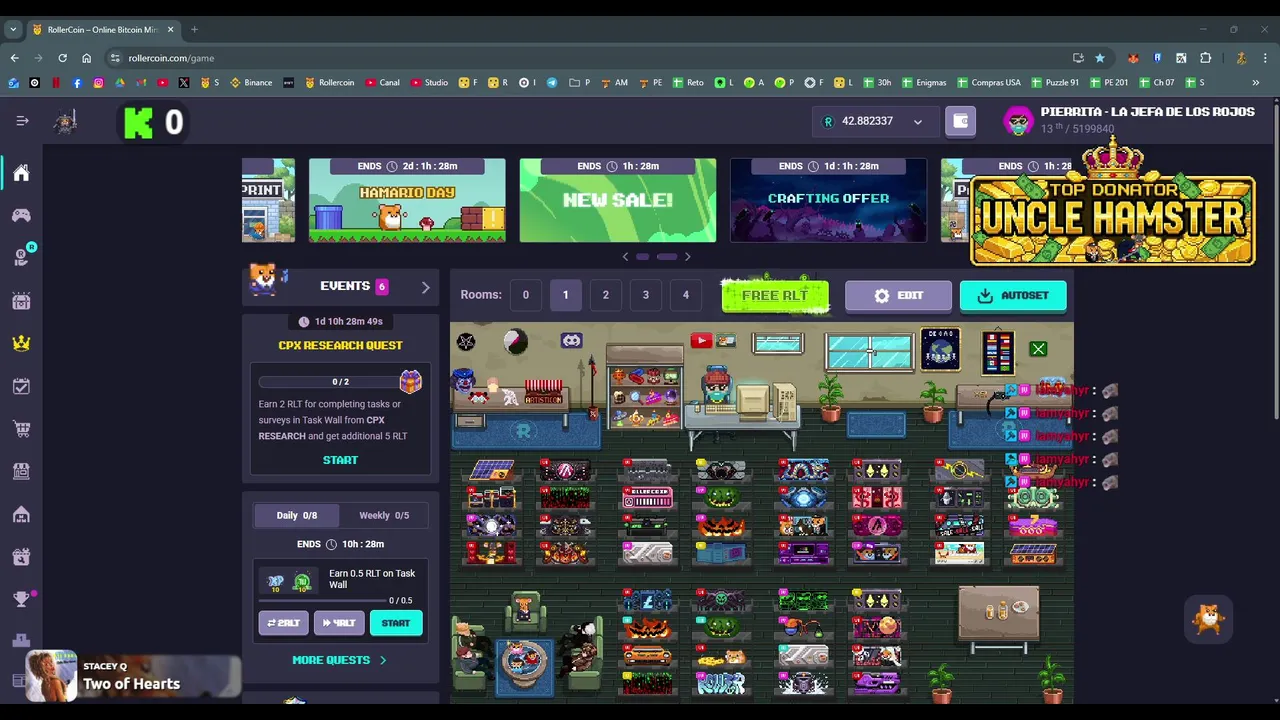
Task: Show next banner with right carousel arrow
Action: click(687, 257)
